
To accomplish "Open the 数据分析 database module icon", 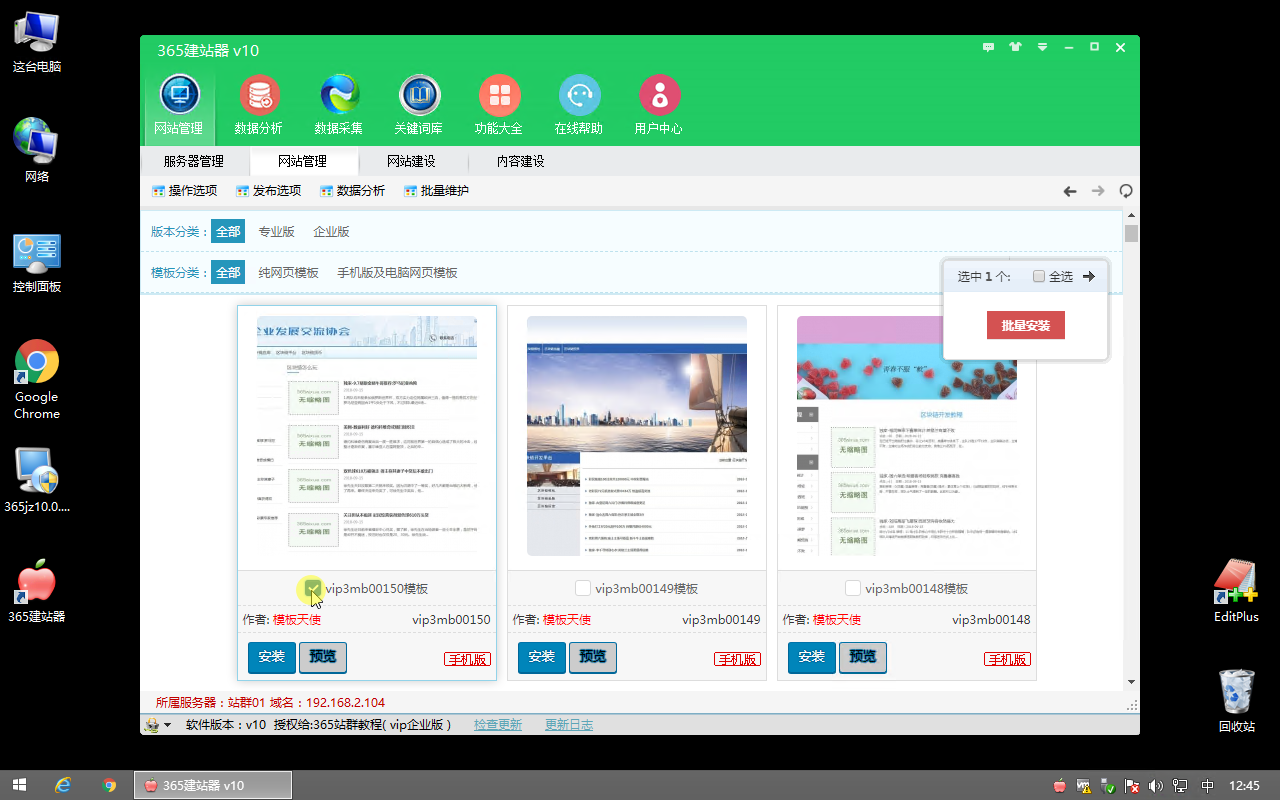I will [259, 105].
